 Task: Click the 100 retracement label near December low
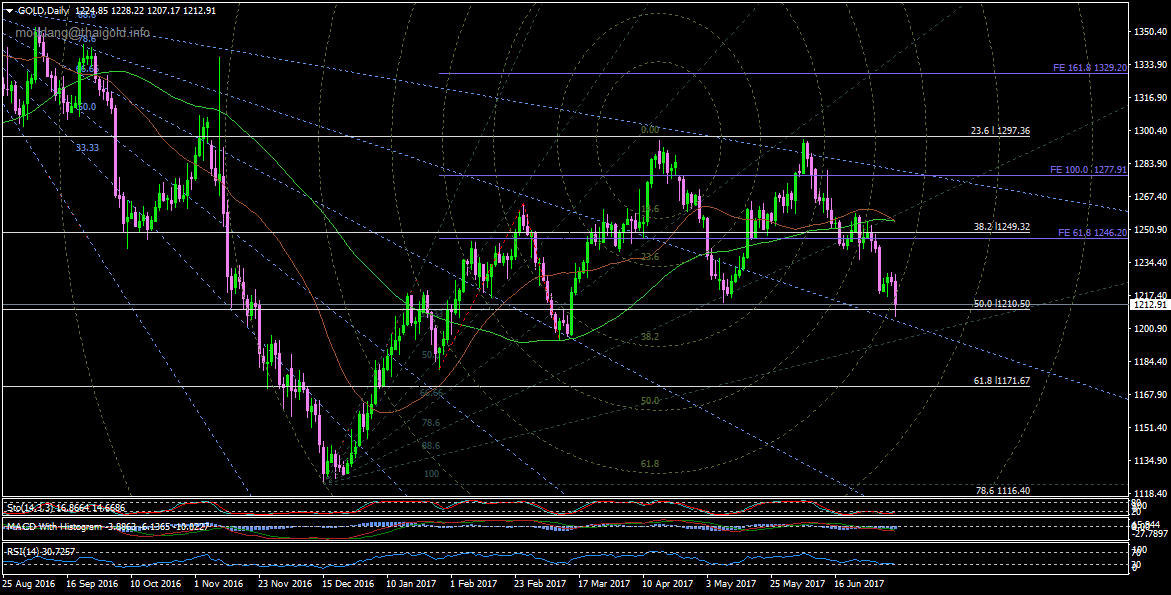tap(432, 473)
